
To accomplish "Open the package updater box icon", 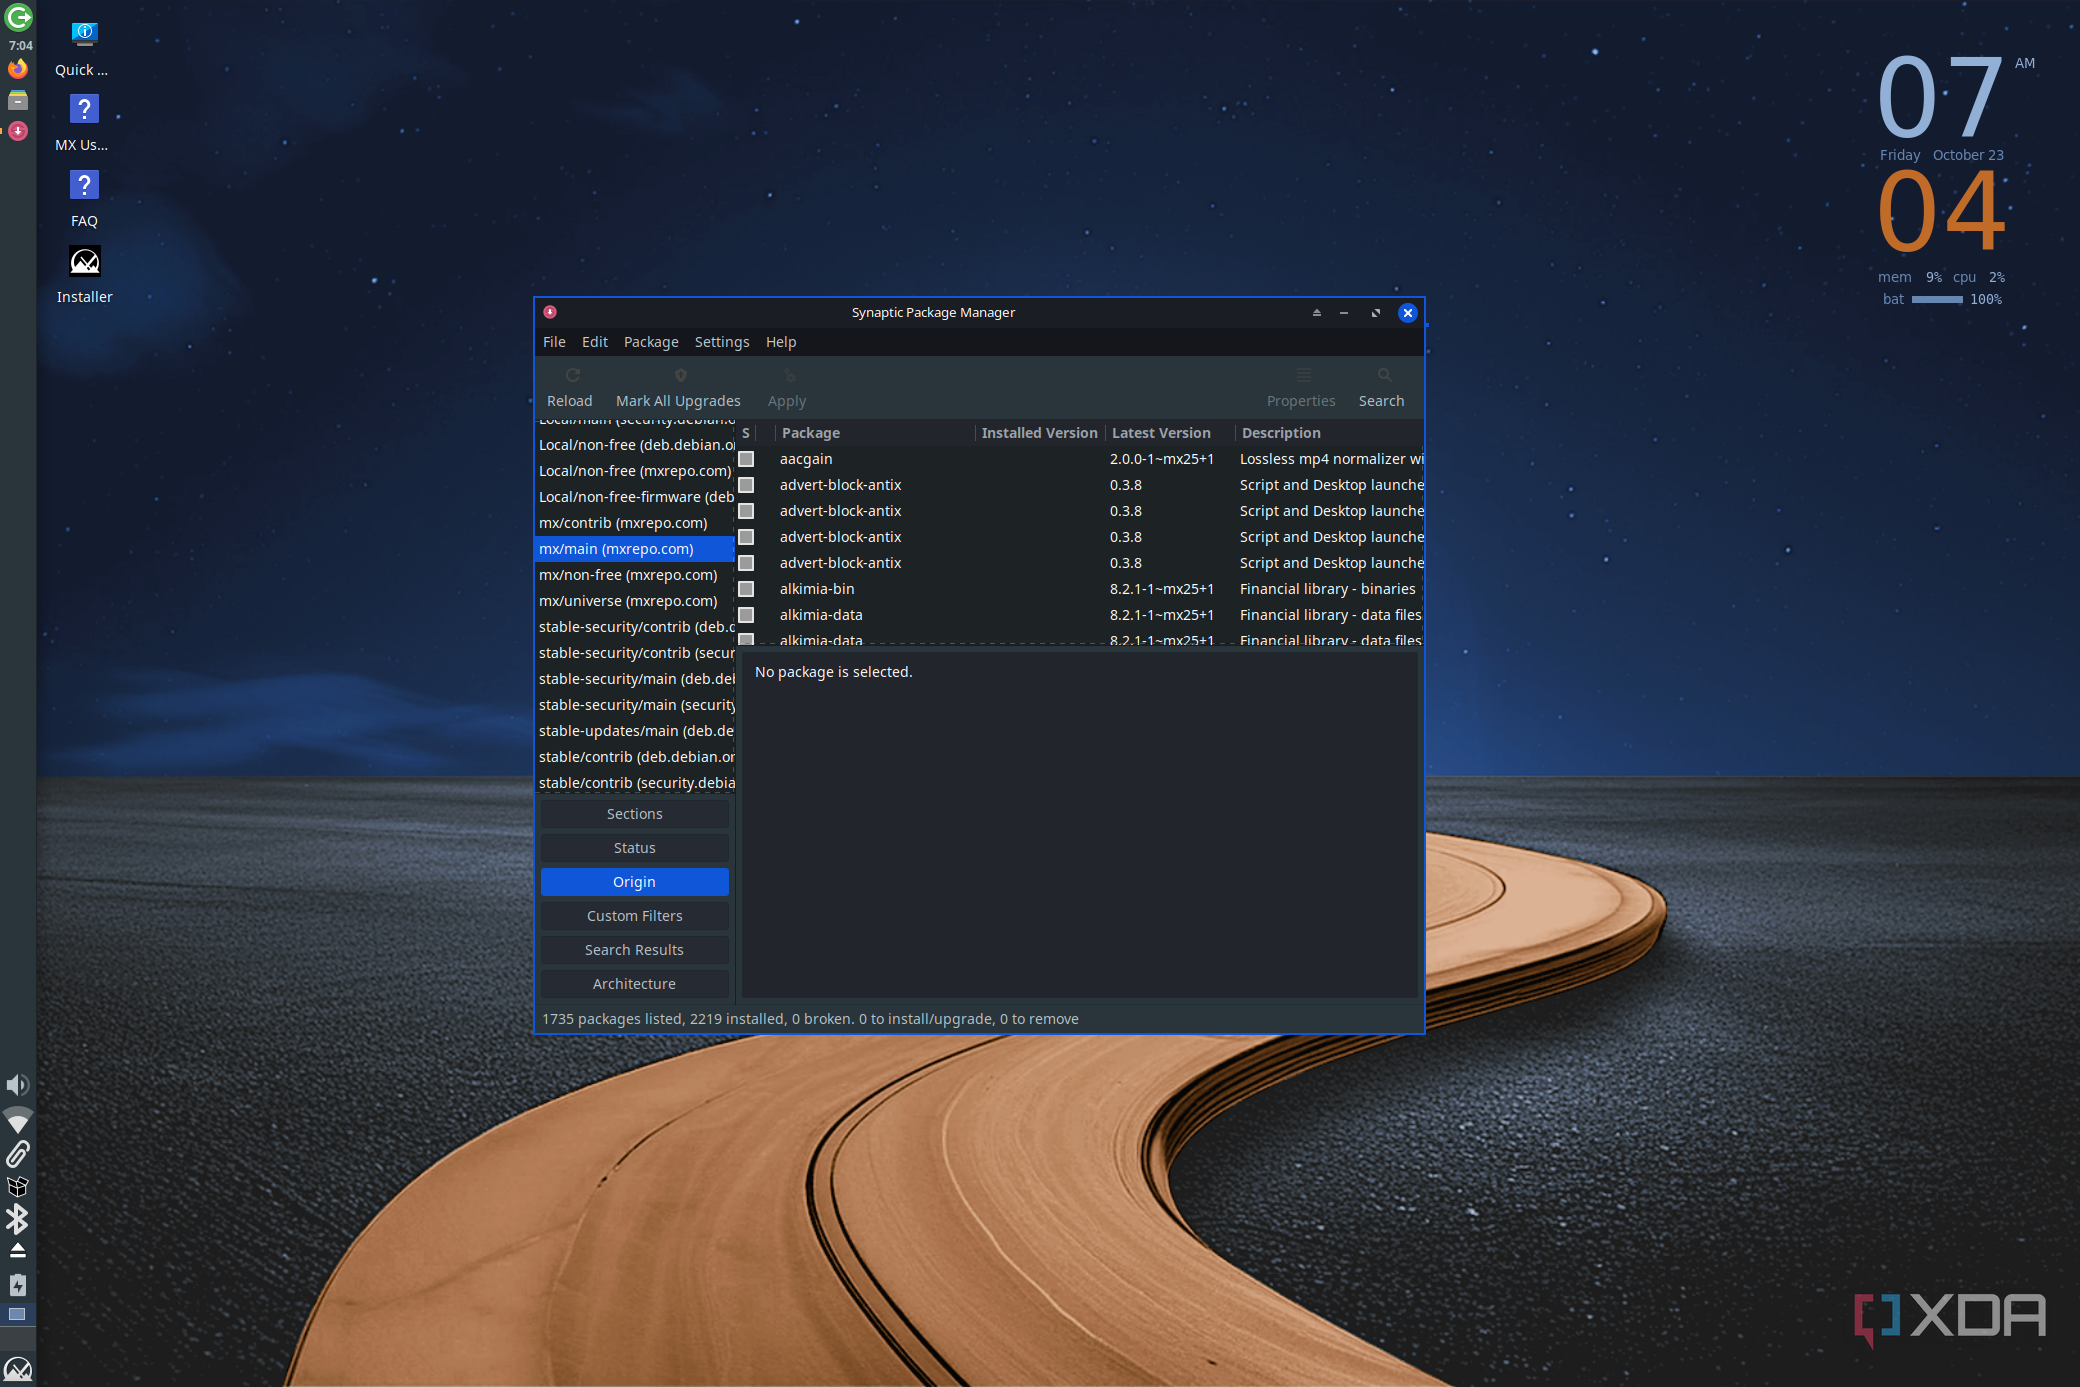I will pos(18,1187).
